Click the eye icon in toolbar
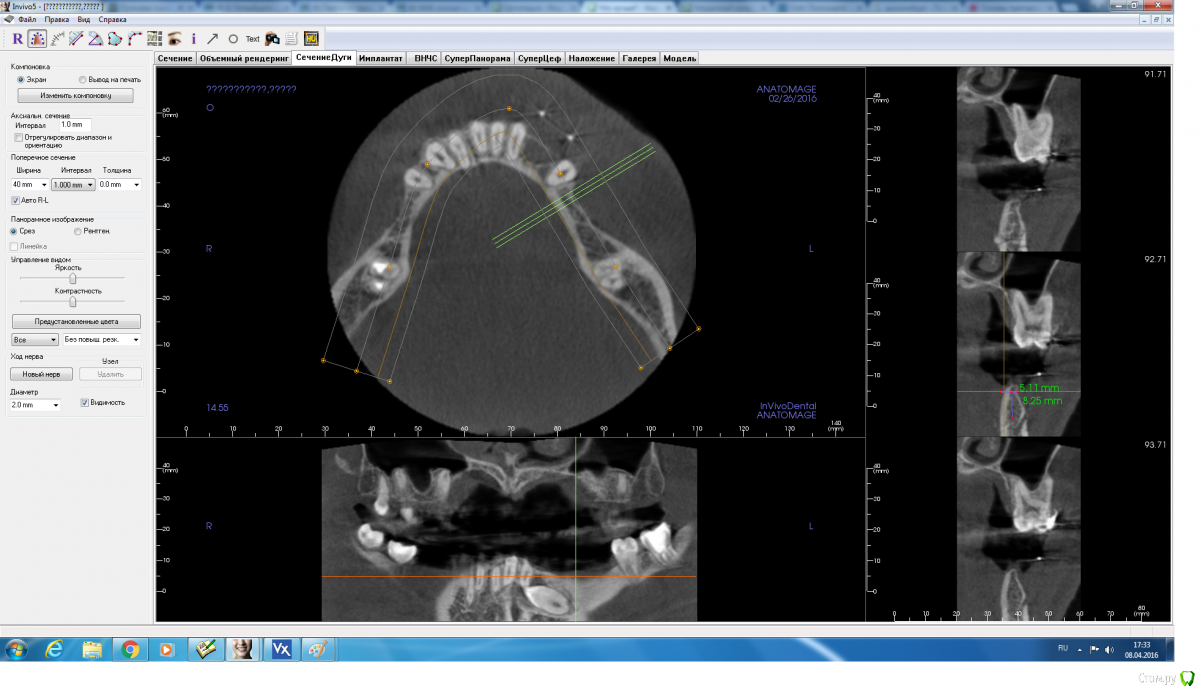Viewport: 1200px width, 686px height. tap(174, 39)
